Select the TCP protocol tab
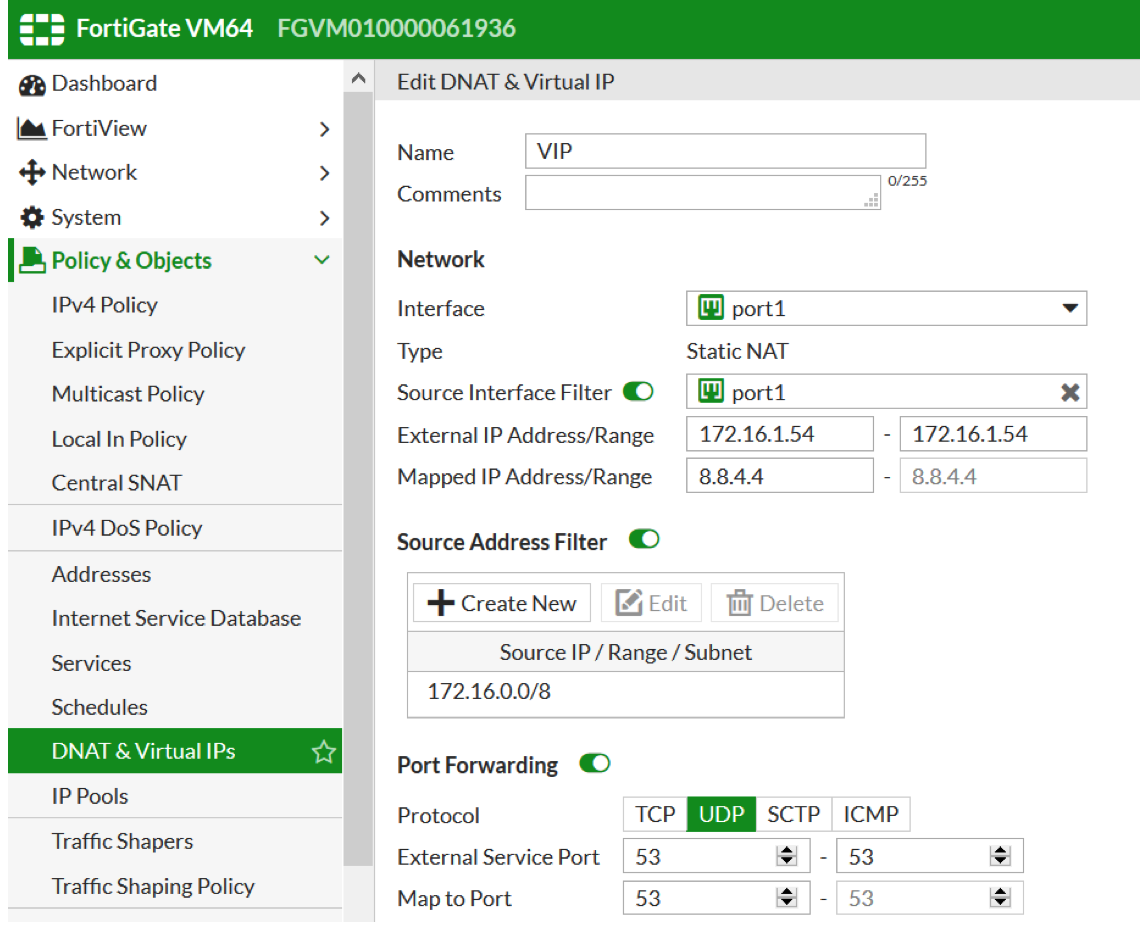The width and height of the screenshot is (1140, 932). 654,814
